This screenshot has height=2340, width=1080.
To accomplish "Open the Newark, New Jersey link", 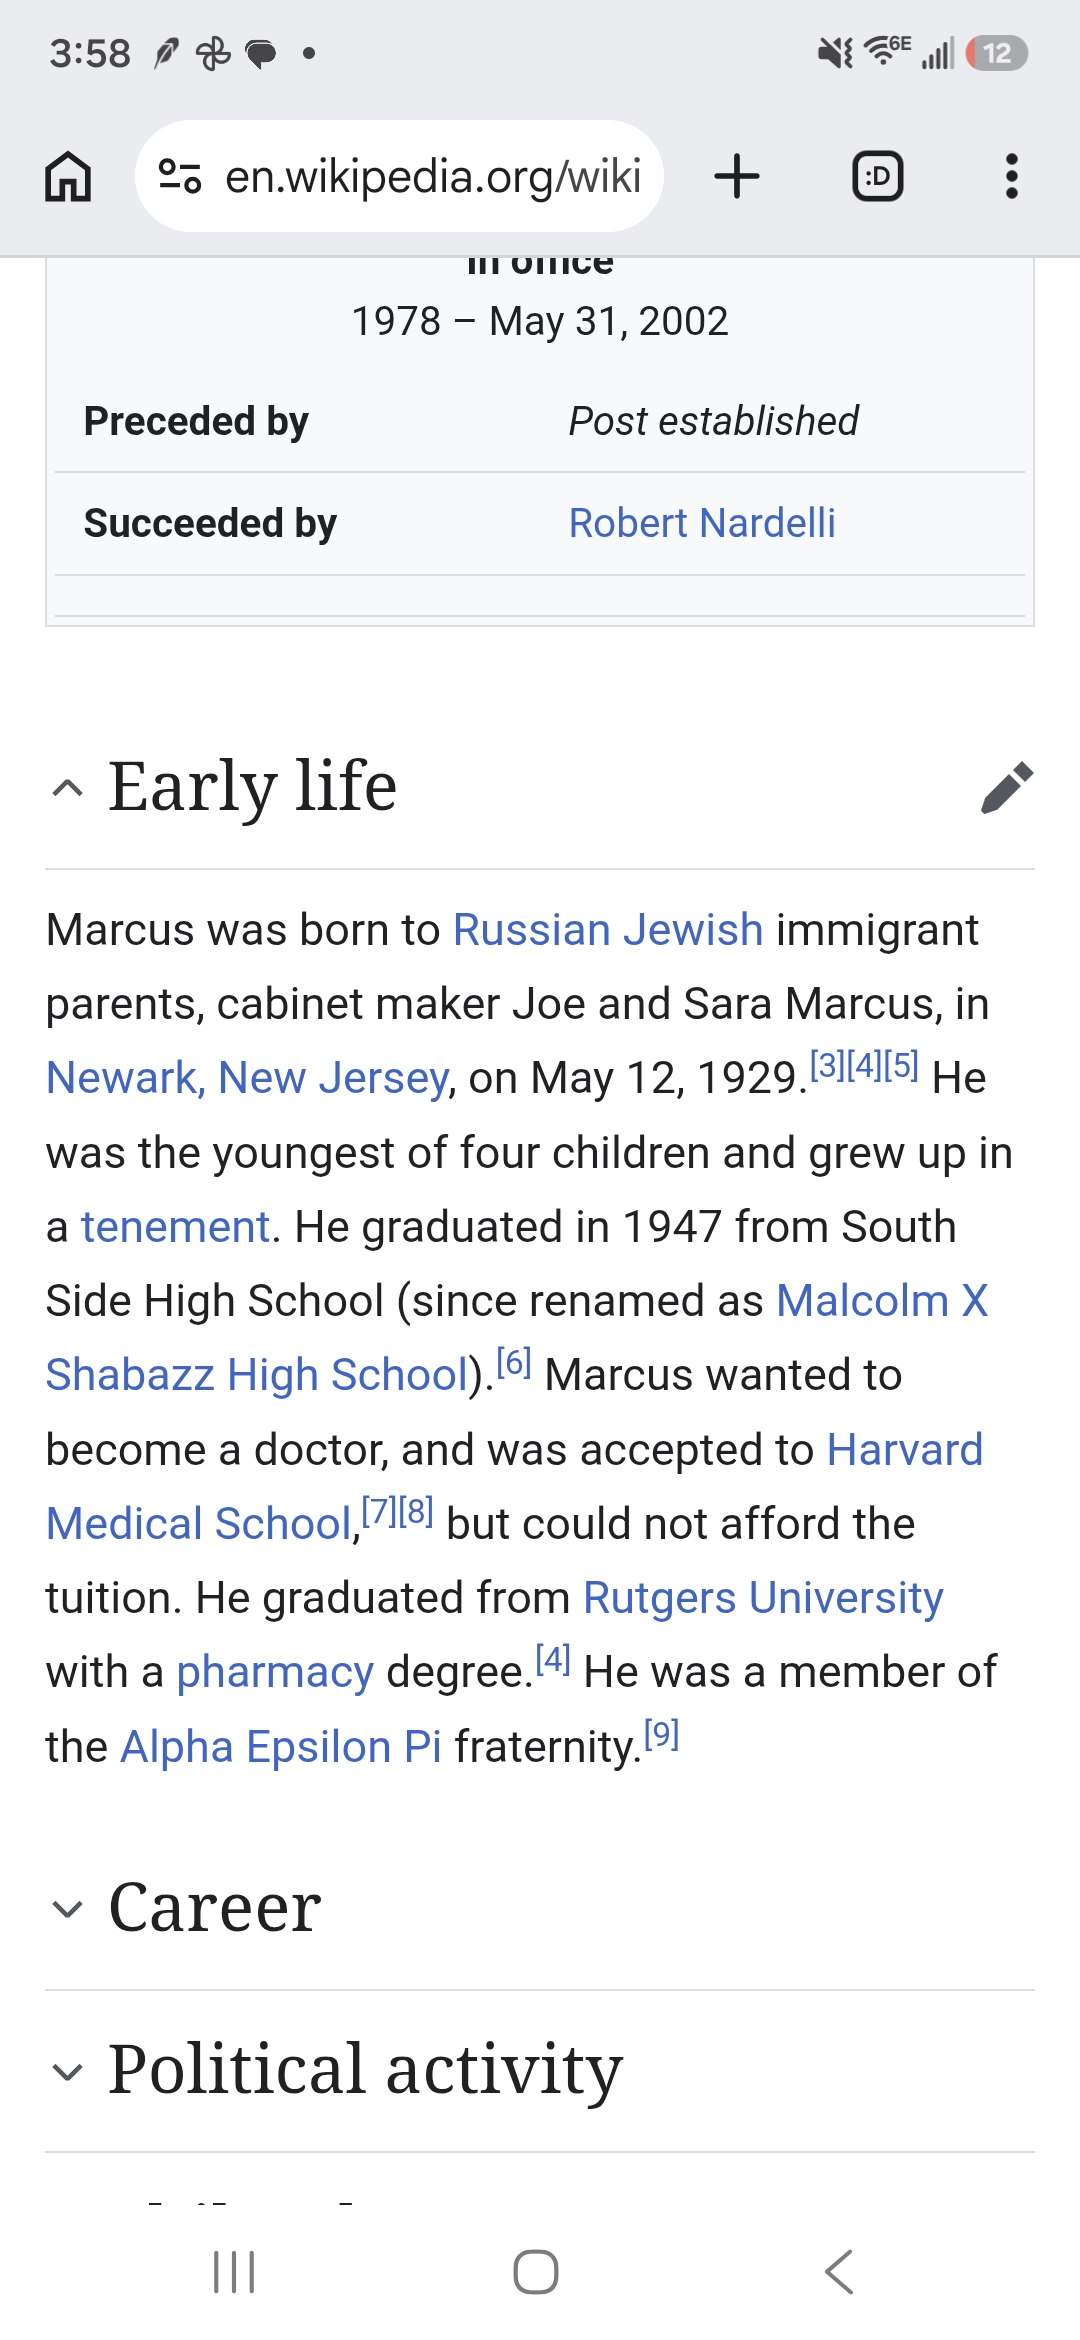I will tap(247, 1078).
